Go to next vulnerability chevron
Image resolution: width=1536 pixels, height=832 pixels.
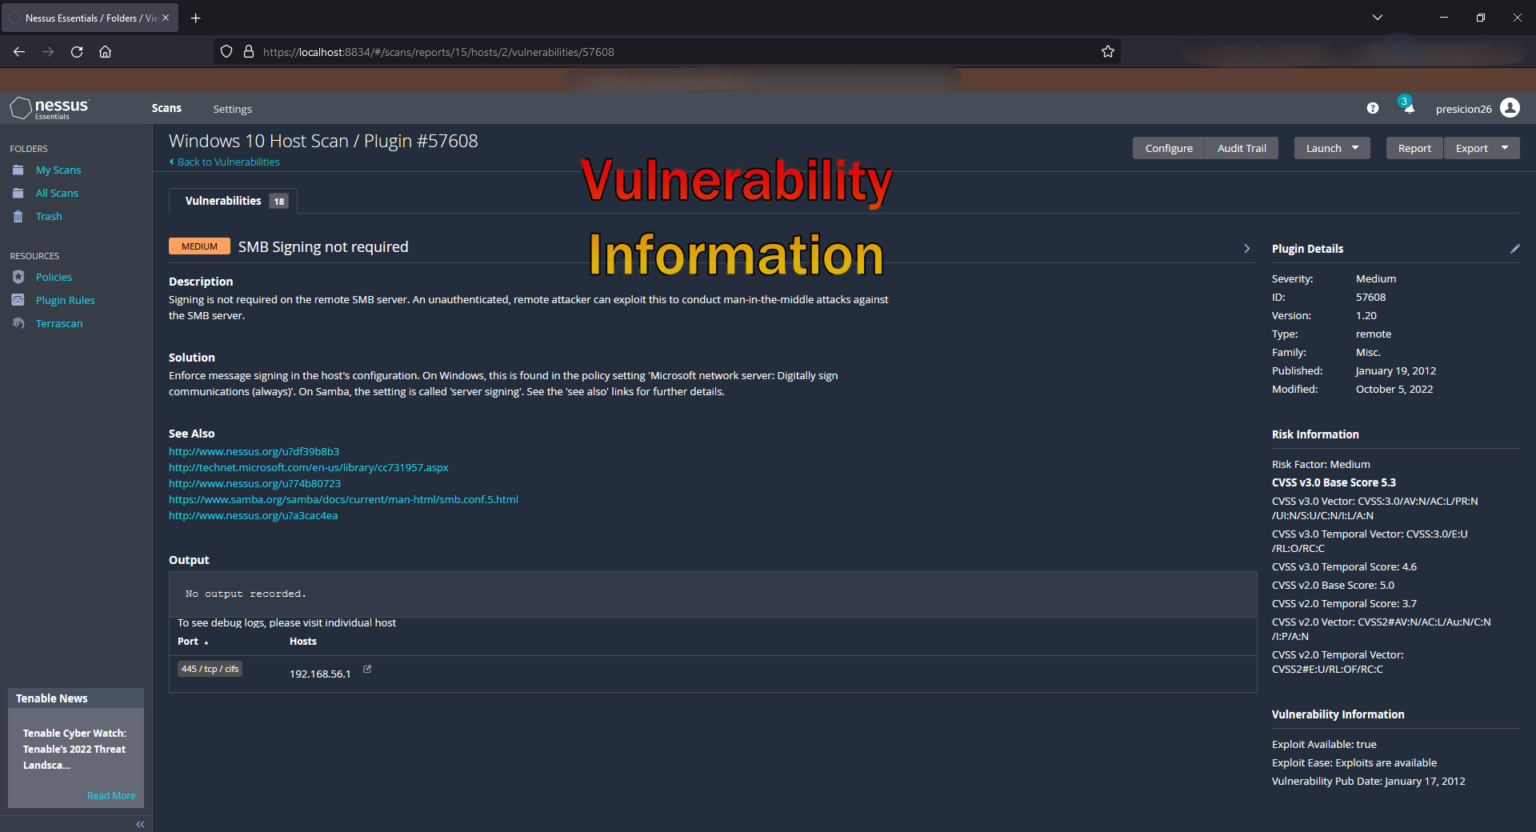click(x=1246, y=248)
